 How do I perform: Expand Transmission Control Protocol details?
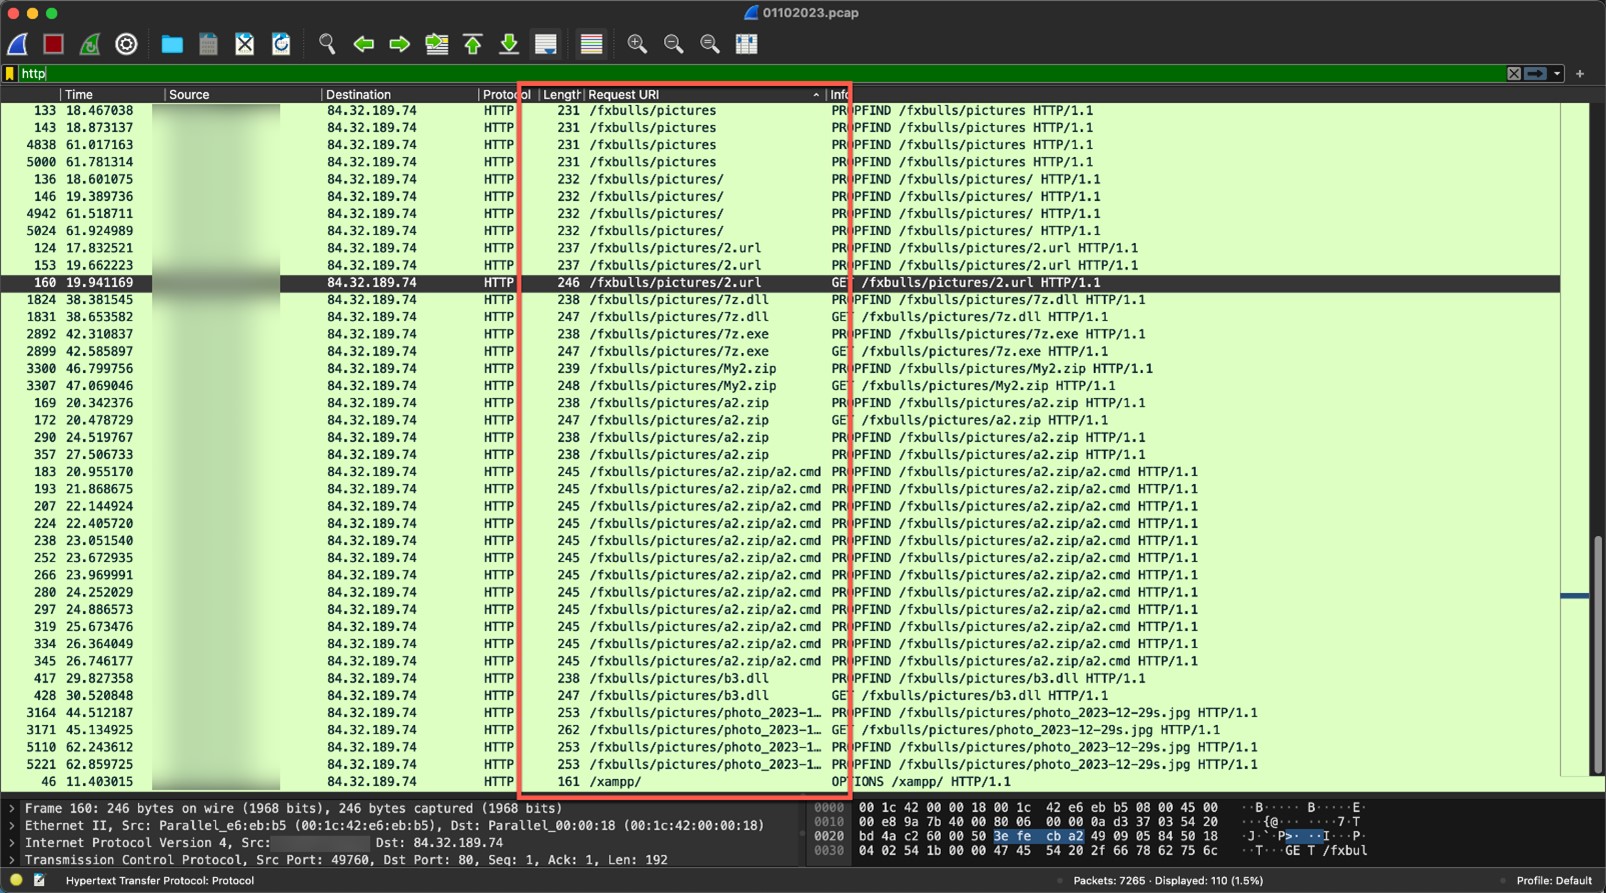point(12,860)
